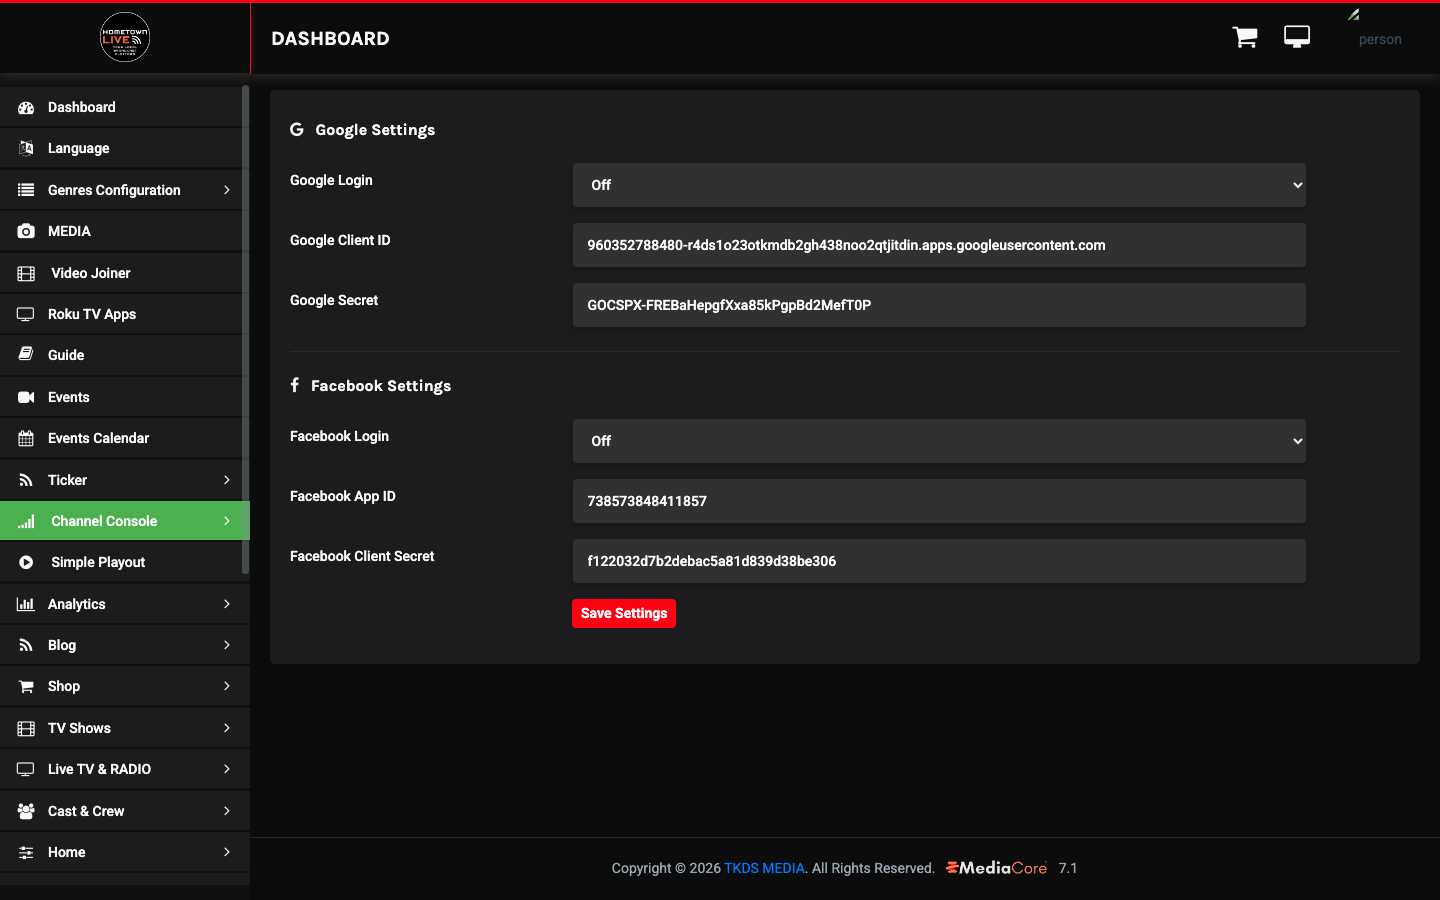The height and width of the screenshot is (900, 1440).
Task: Click the Events video camera icon
Action: (26, 397)
